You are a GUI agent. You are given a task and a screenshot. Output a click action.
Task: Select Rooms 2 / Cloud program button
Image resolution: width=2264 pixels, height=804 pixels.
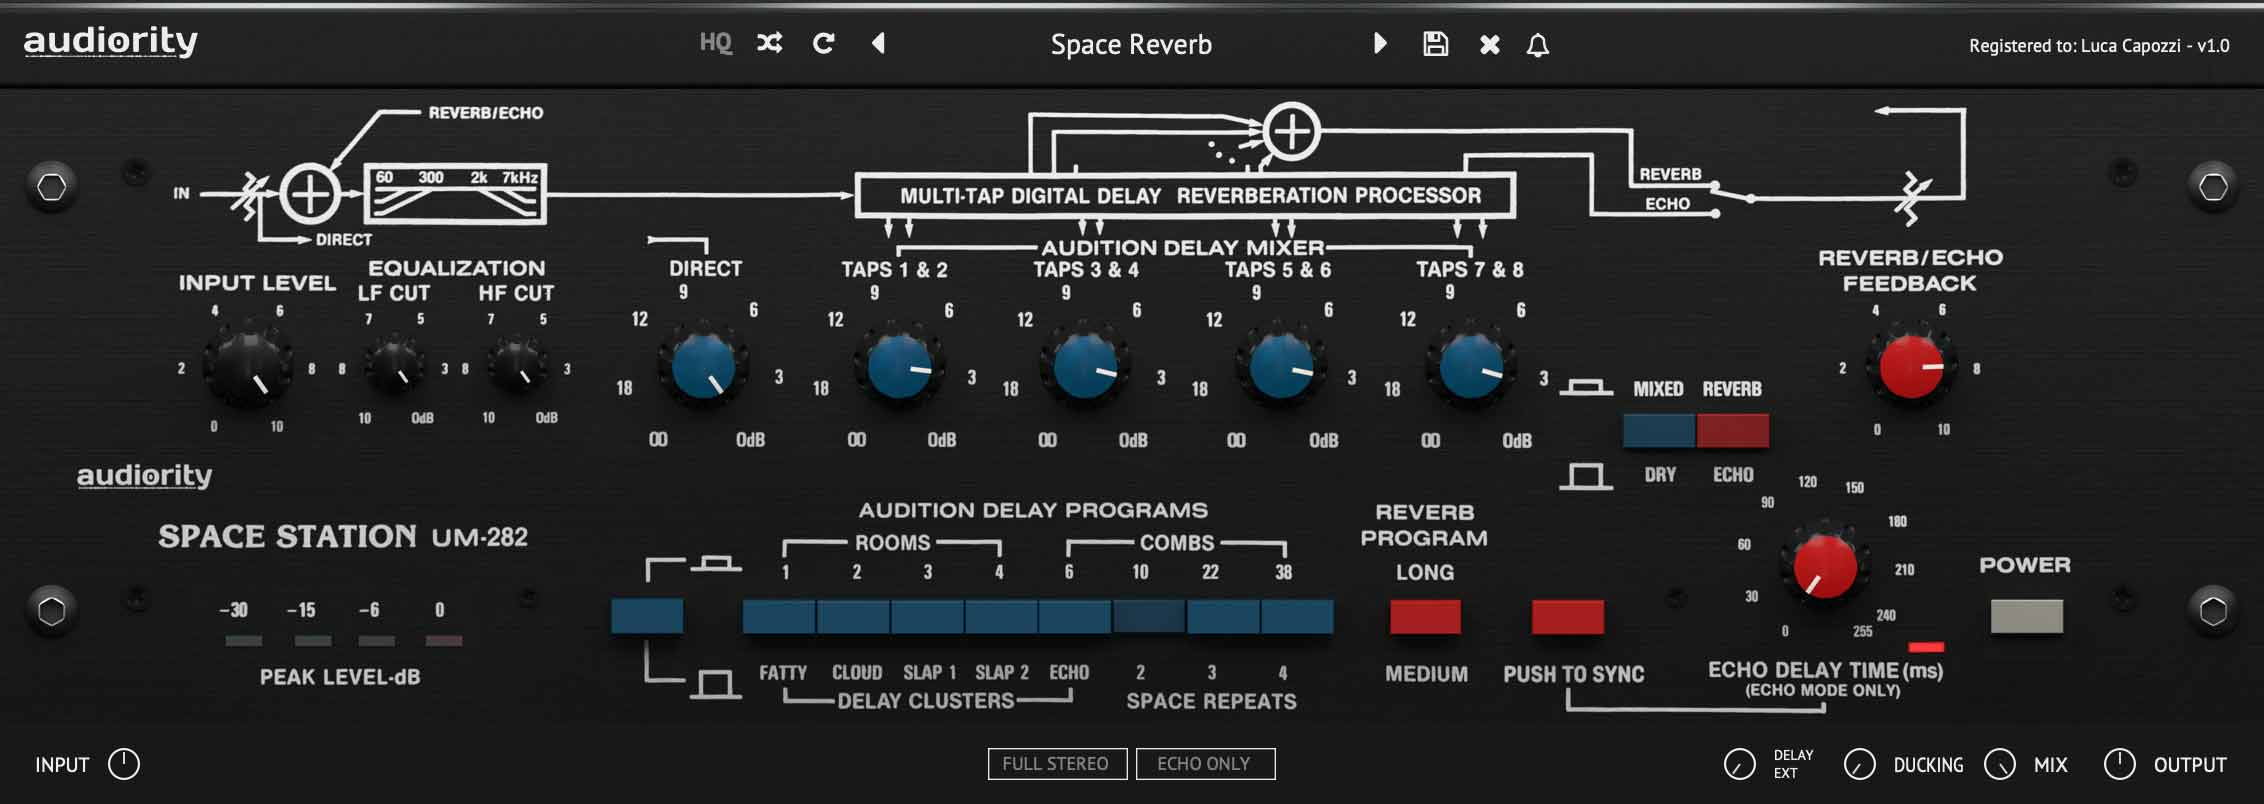853,616
